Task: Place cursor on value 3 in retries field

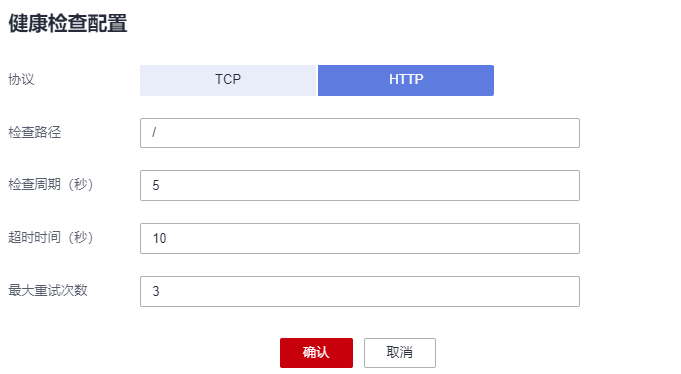Action: click(x=156, y=291)
